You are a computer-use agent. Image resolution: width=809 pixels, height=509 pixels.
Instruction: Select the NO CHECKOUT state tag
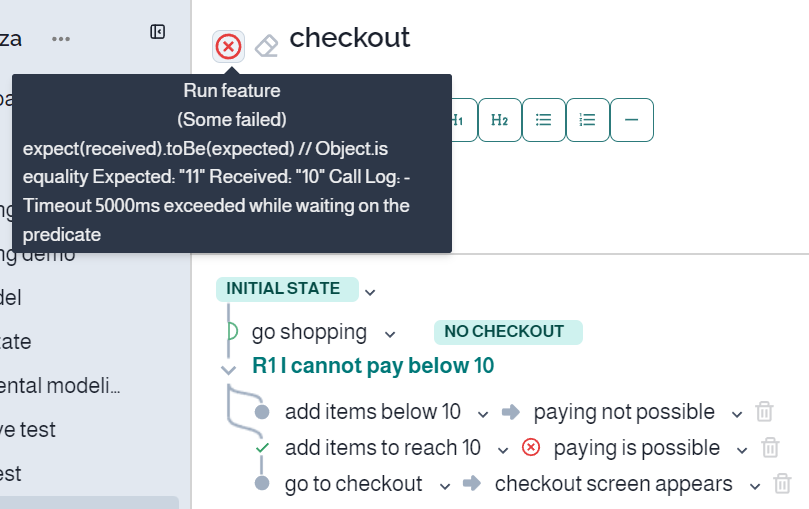(x=508, y=332)
